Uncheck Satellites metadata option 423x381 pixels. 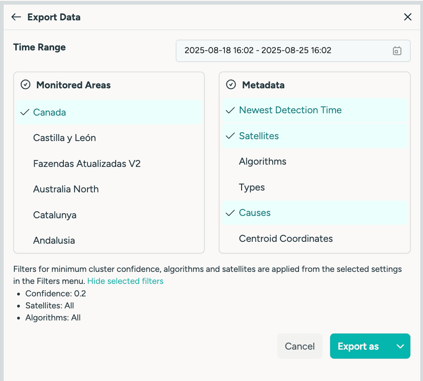click(x=315, y=136)
